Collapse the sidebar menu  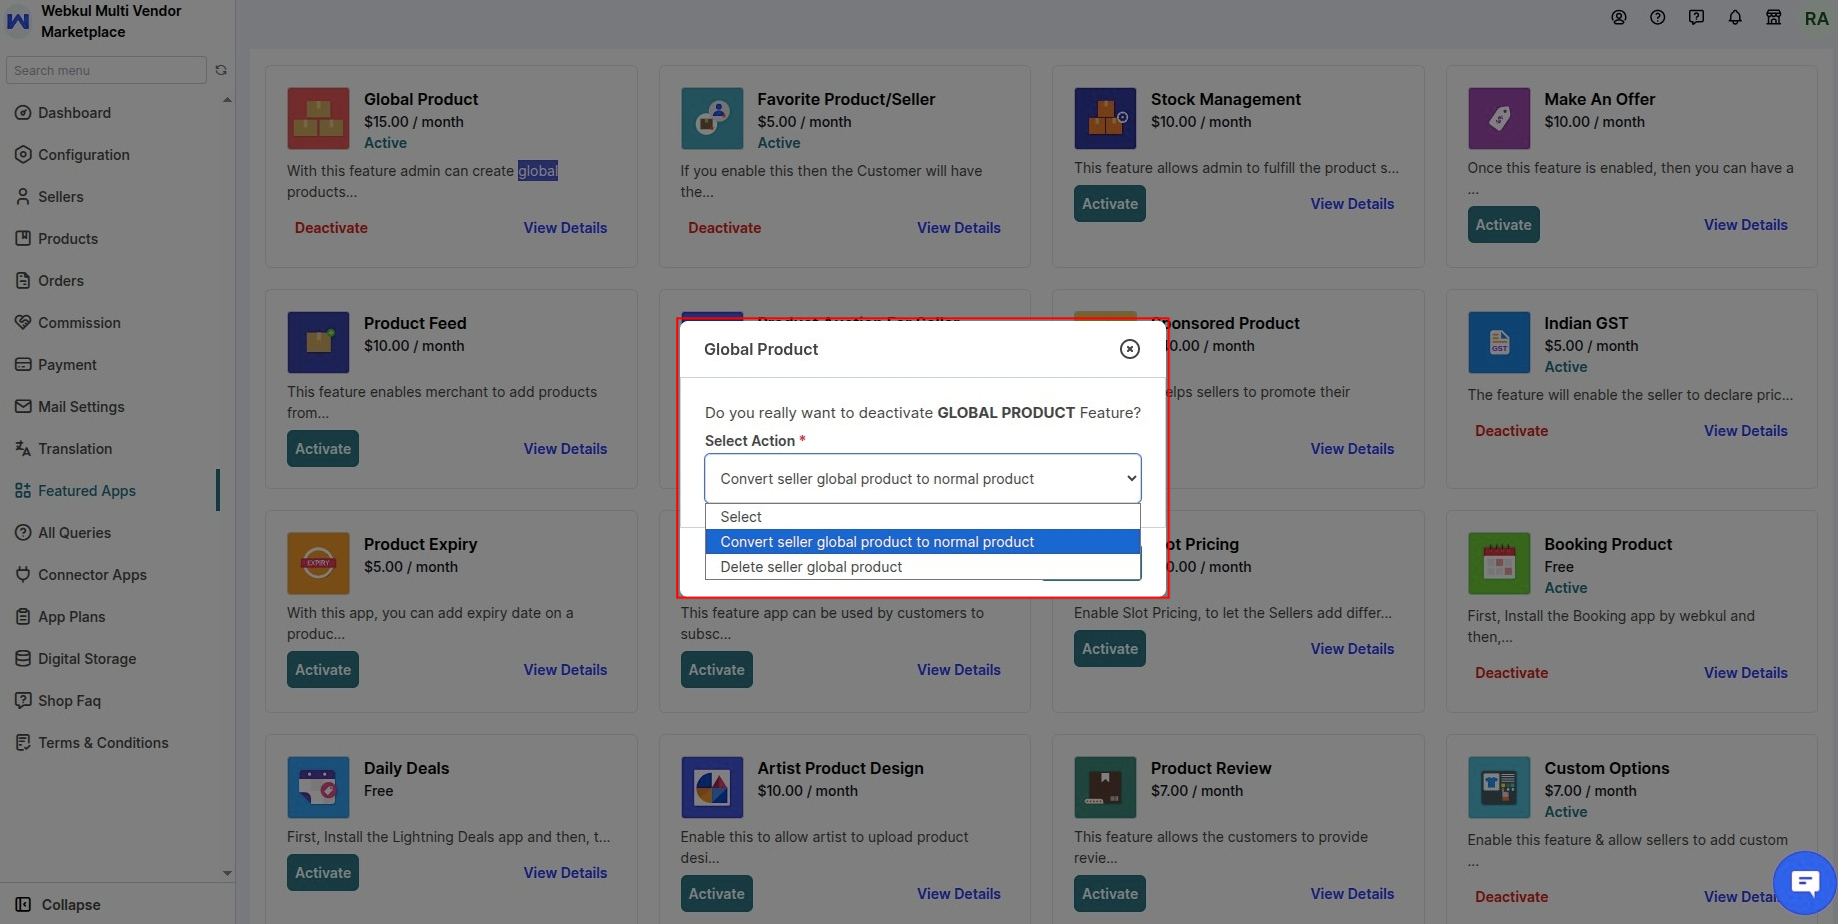(58, 905)
